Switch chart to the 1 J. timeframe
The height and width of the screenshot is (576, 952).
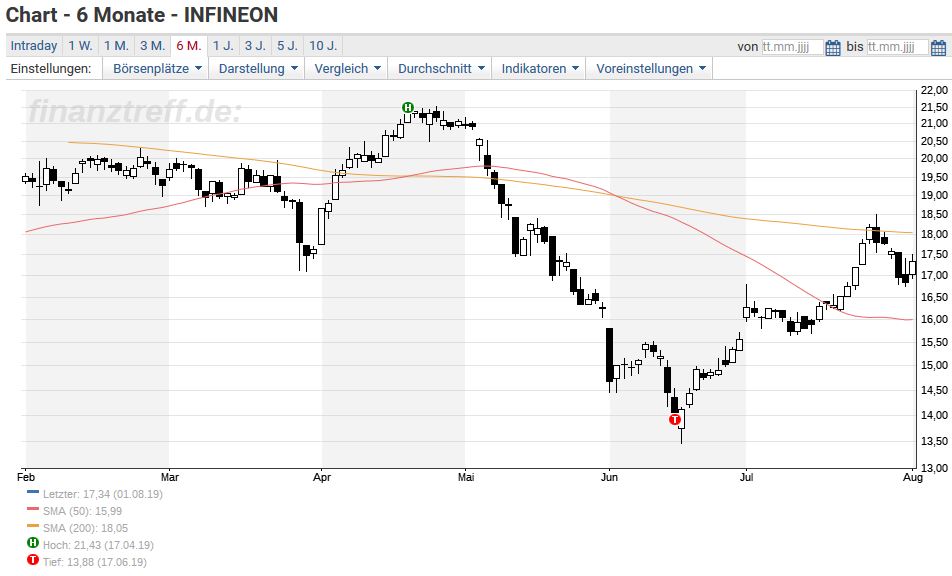tap(223, 46)
